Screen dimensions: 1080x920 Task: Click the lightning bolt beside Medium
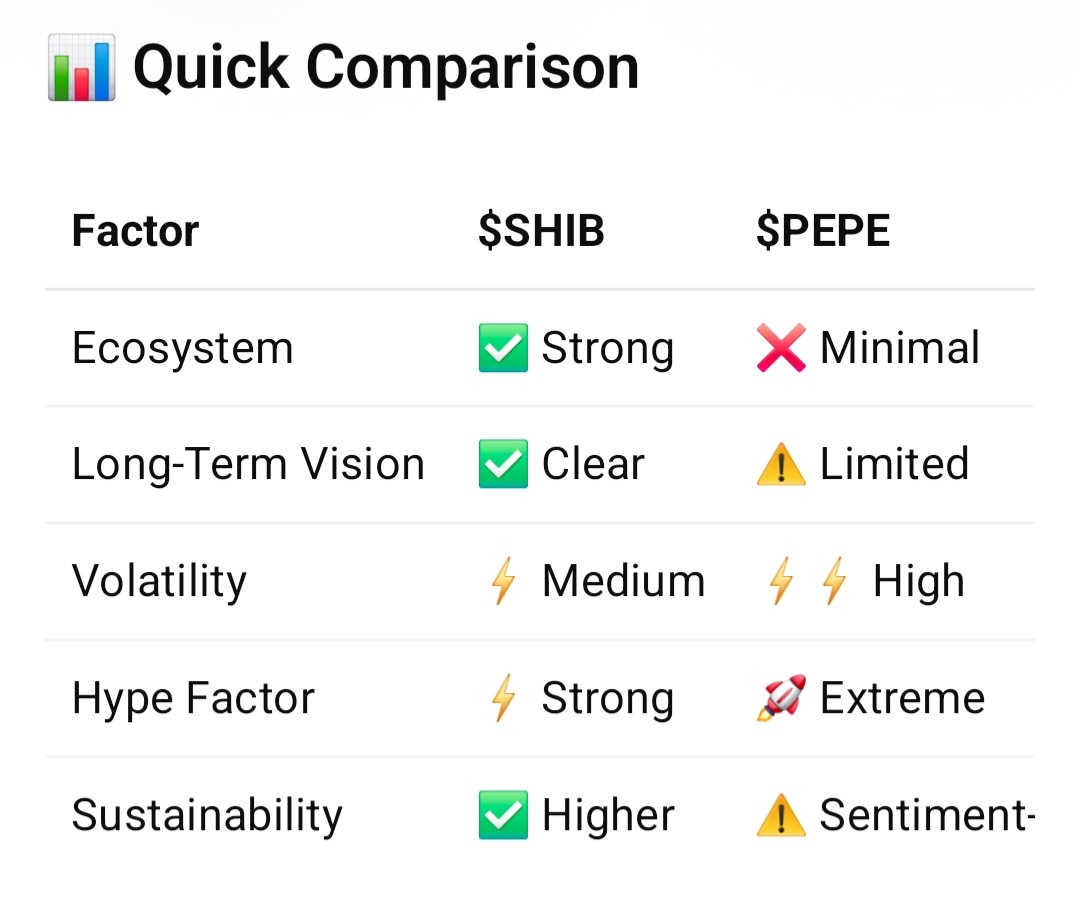point(503,582)
